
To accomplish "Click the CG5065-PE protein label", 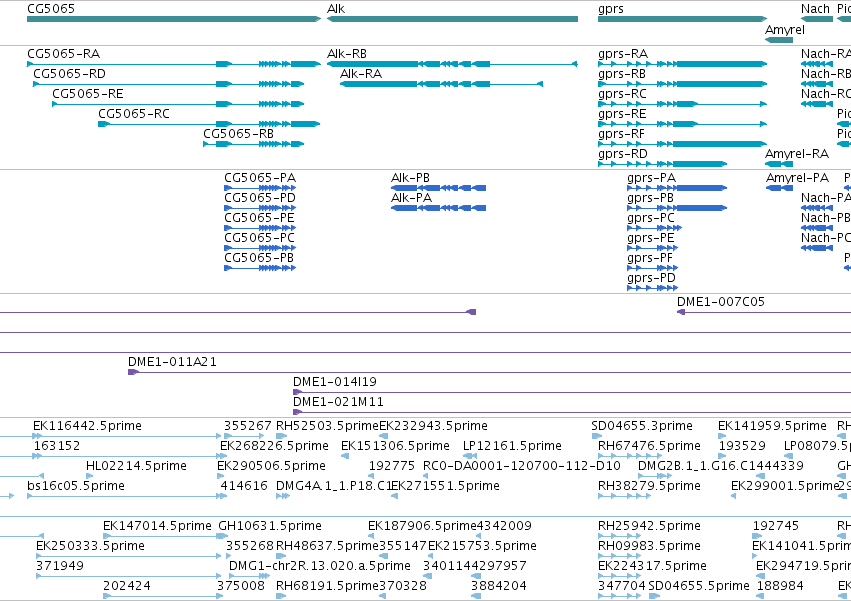I will [259, 218].
